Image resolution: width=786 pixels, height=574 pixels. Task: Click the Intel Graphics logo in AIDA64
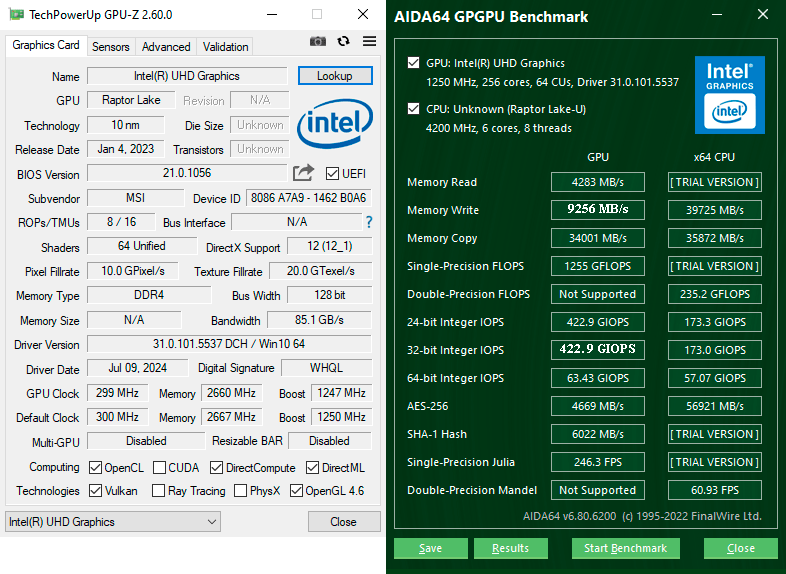pyautogui.click(x=729, y=95)
